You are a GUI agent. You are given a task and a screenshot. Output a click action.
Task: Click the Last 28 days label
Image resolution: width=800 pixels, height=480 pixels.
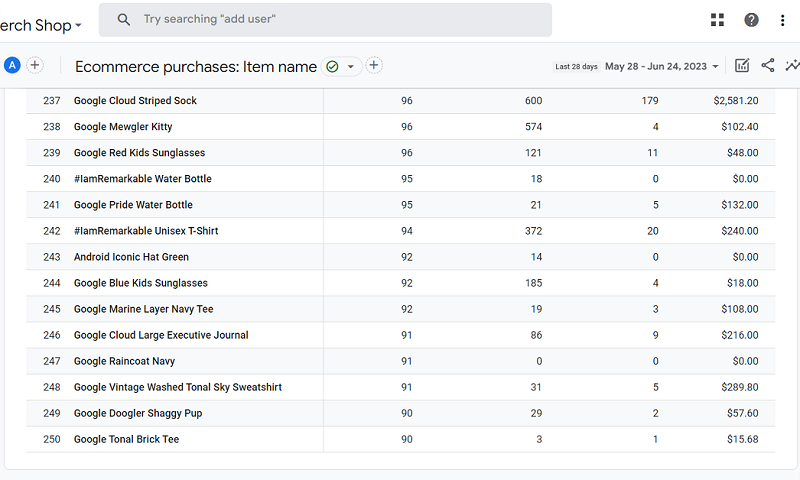577,67
